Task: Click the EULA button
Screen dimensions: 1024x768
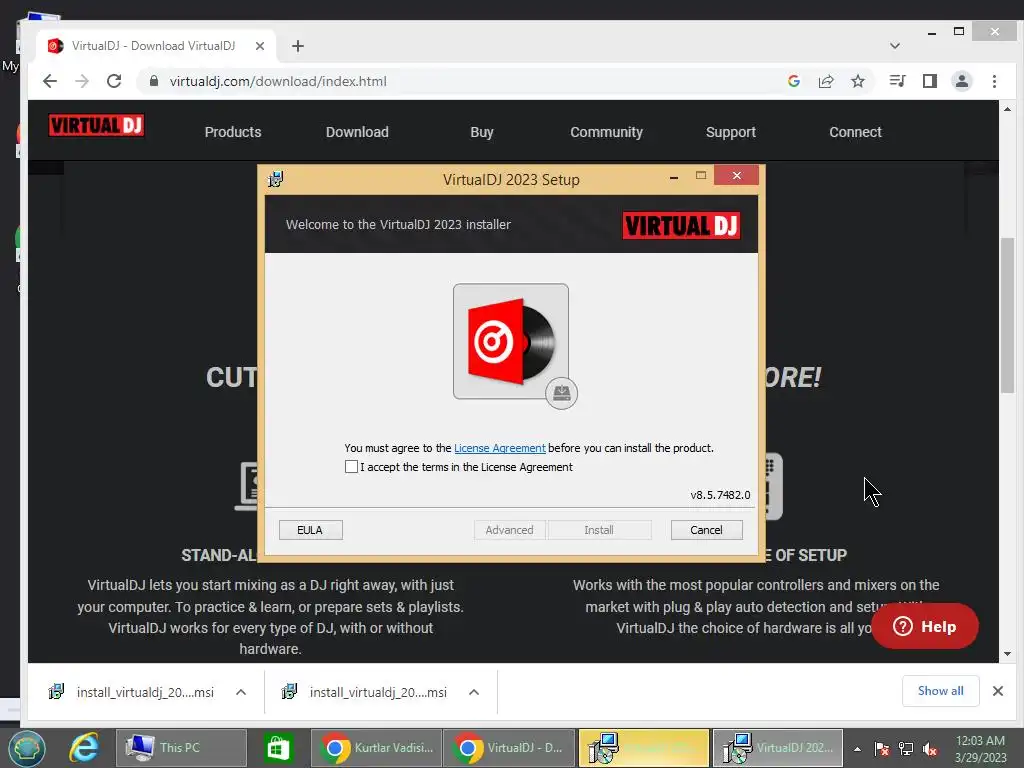Action: pyautogui.click(x=310, y=530)
